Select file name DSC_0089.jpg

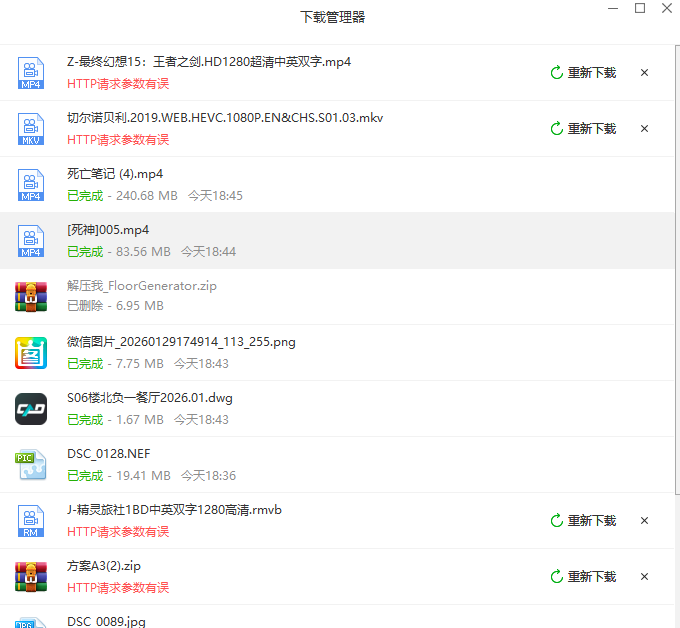click(106, 621)
